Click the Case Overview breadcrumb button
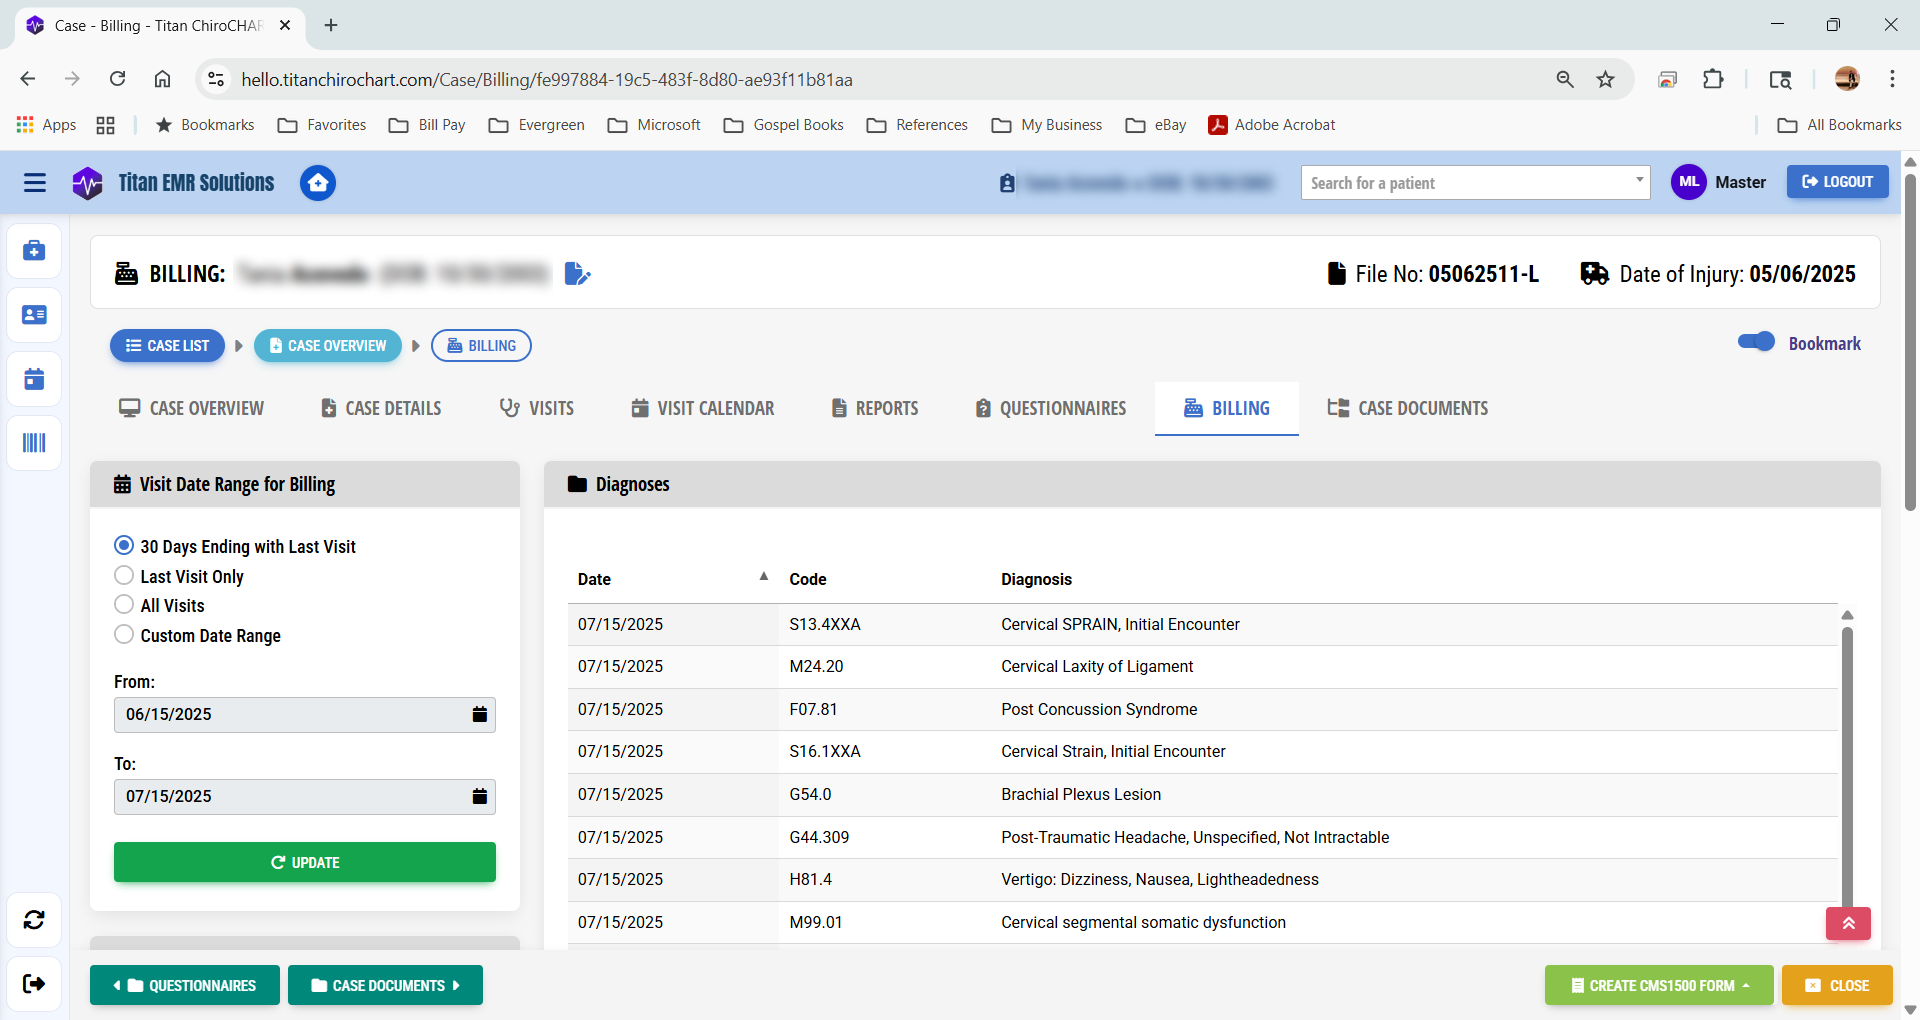This screenshot has height=1020, width=1920. point(327,345)
